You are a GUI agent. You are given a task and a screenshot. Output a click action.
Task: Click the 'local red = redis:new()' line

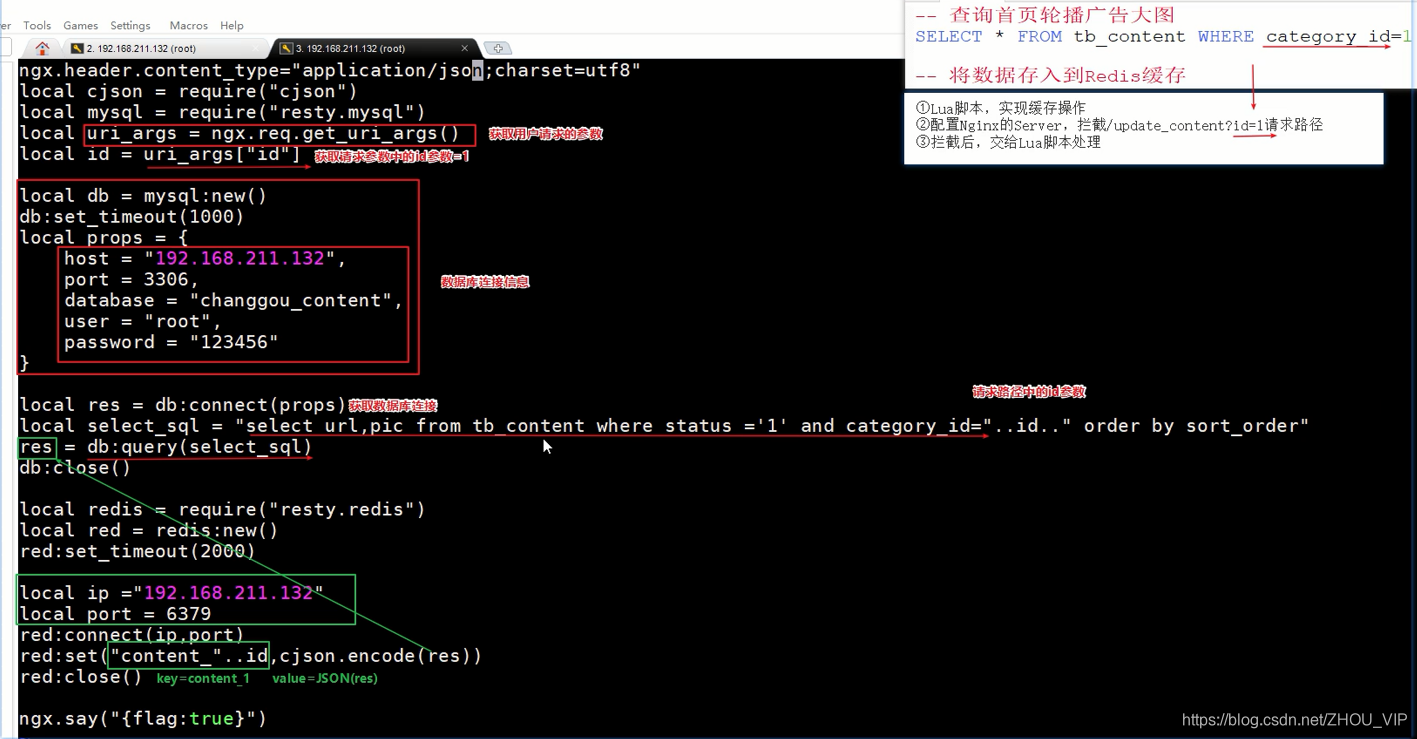pos(149,531)
